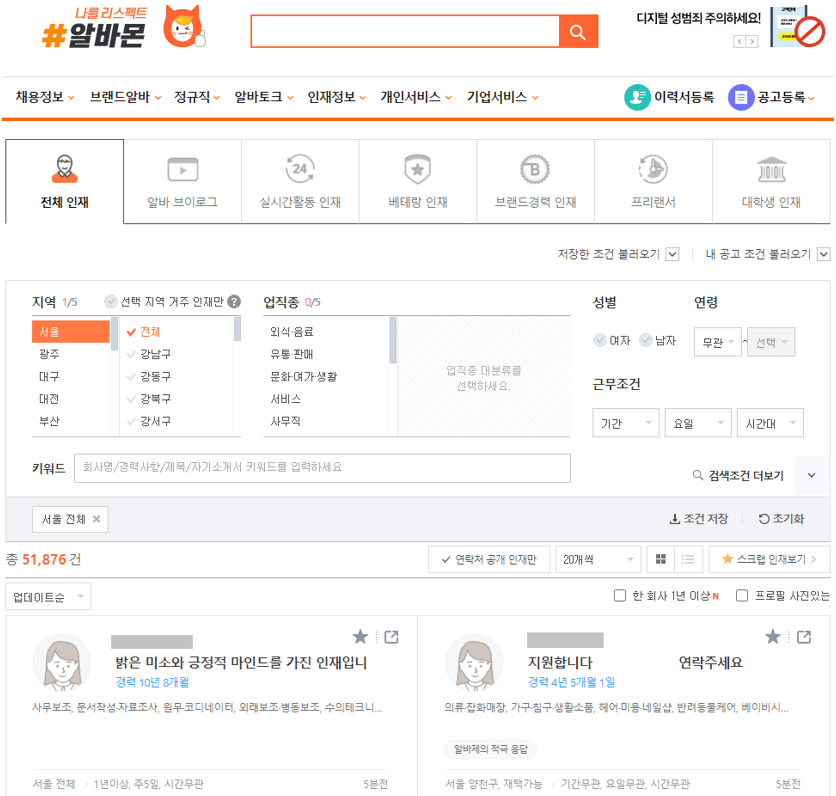Open the 대학생 인재 tab
Screen dimensions: 836x796
[x=771, y=182]
